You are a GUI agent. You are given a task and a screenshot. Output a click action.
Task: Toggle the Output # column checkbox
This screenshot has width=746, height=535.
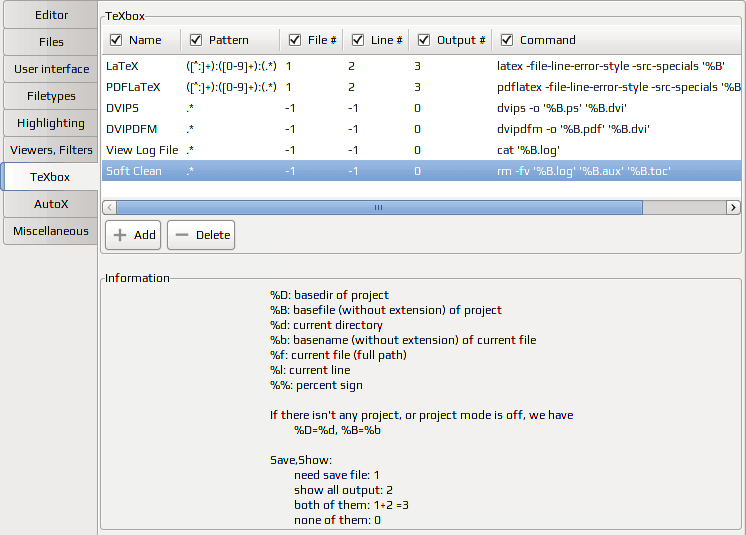(424, 40)
